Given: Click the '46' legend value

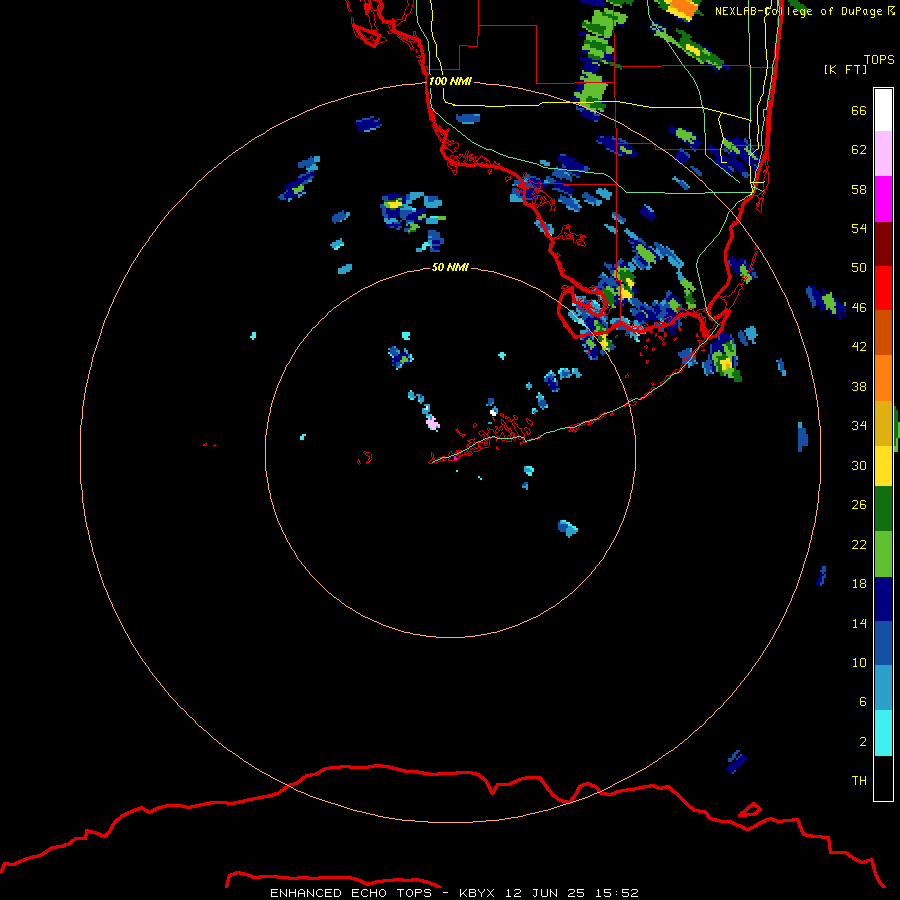Looking at the screenshot, I should click(x=859, y=308).
